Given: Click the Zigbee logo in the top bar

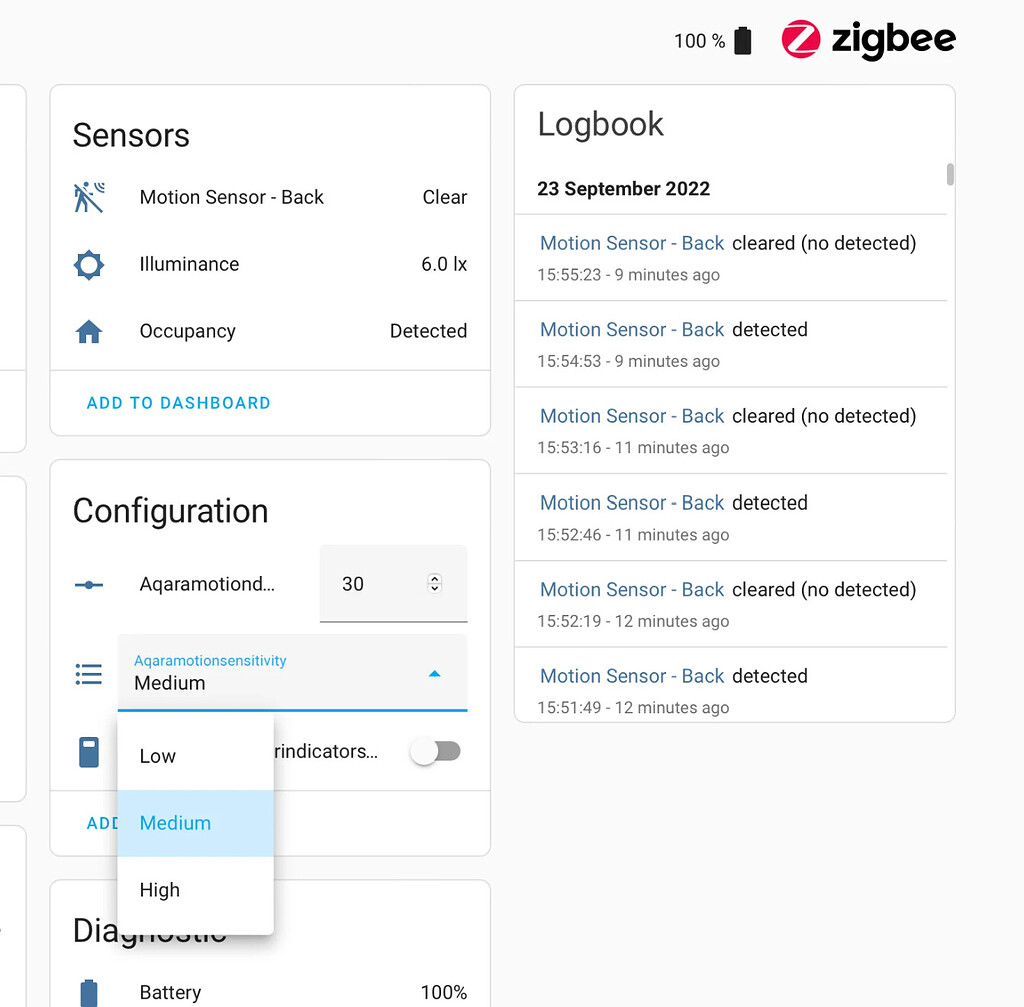Looking at the screenshot, I should (x=868, y=40).
